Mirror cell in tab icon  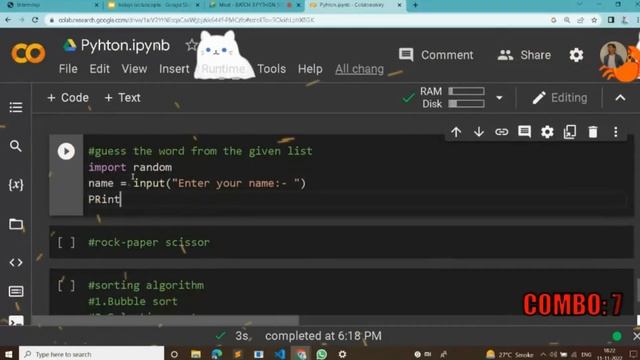click(570, 132)
